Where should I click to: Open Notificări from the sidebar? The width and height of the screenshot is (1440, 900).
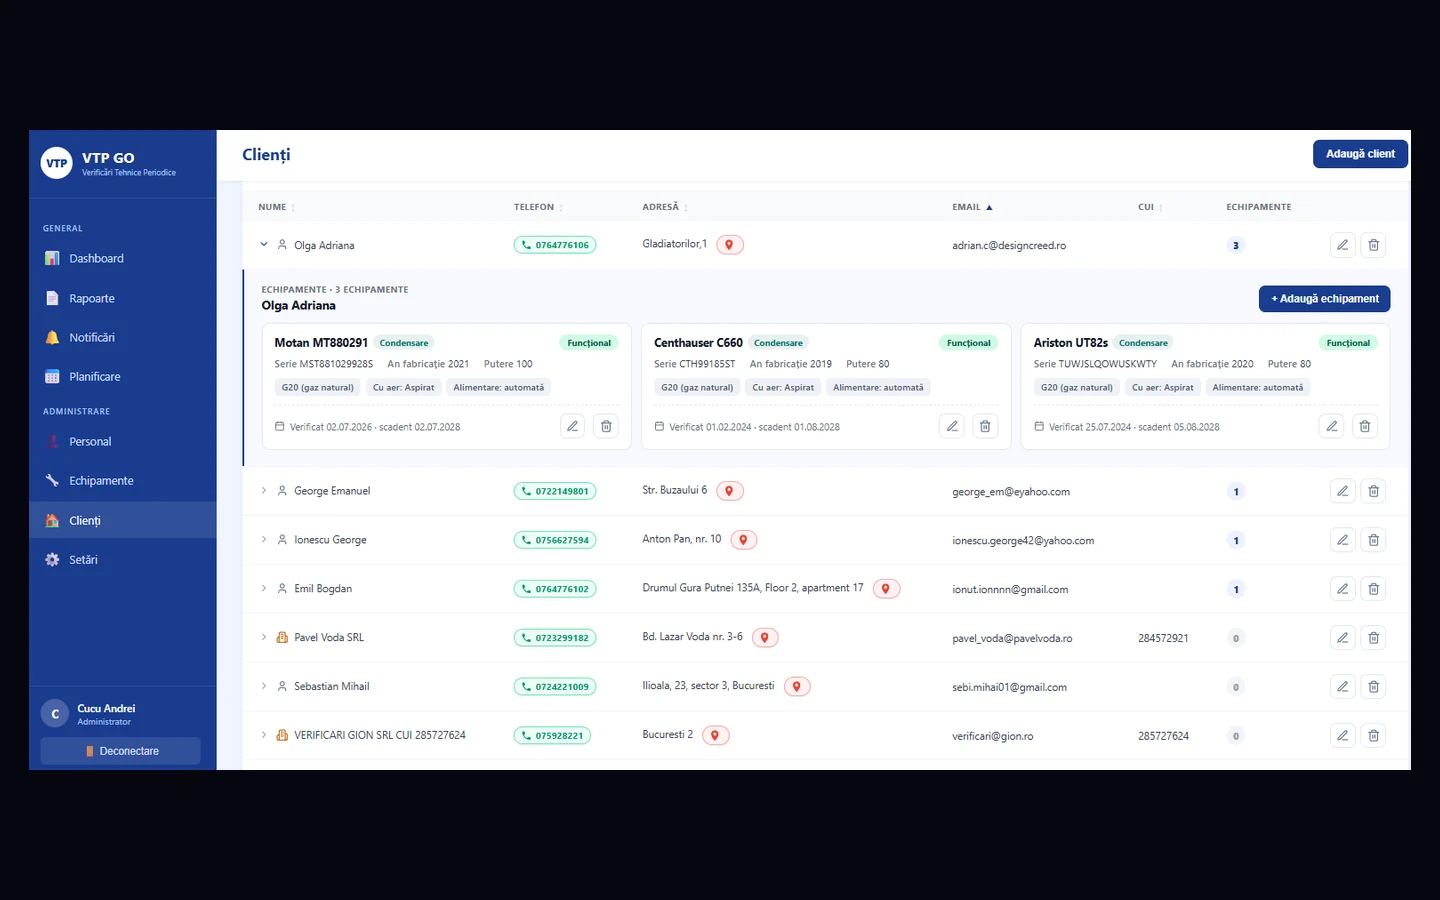tap(123, 337)
